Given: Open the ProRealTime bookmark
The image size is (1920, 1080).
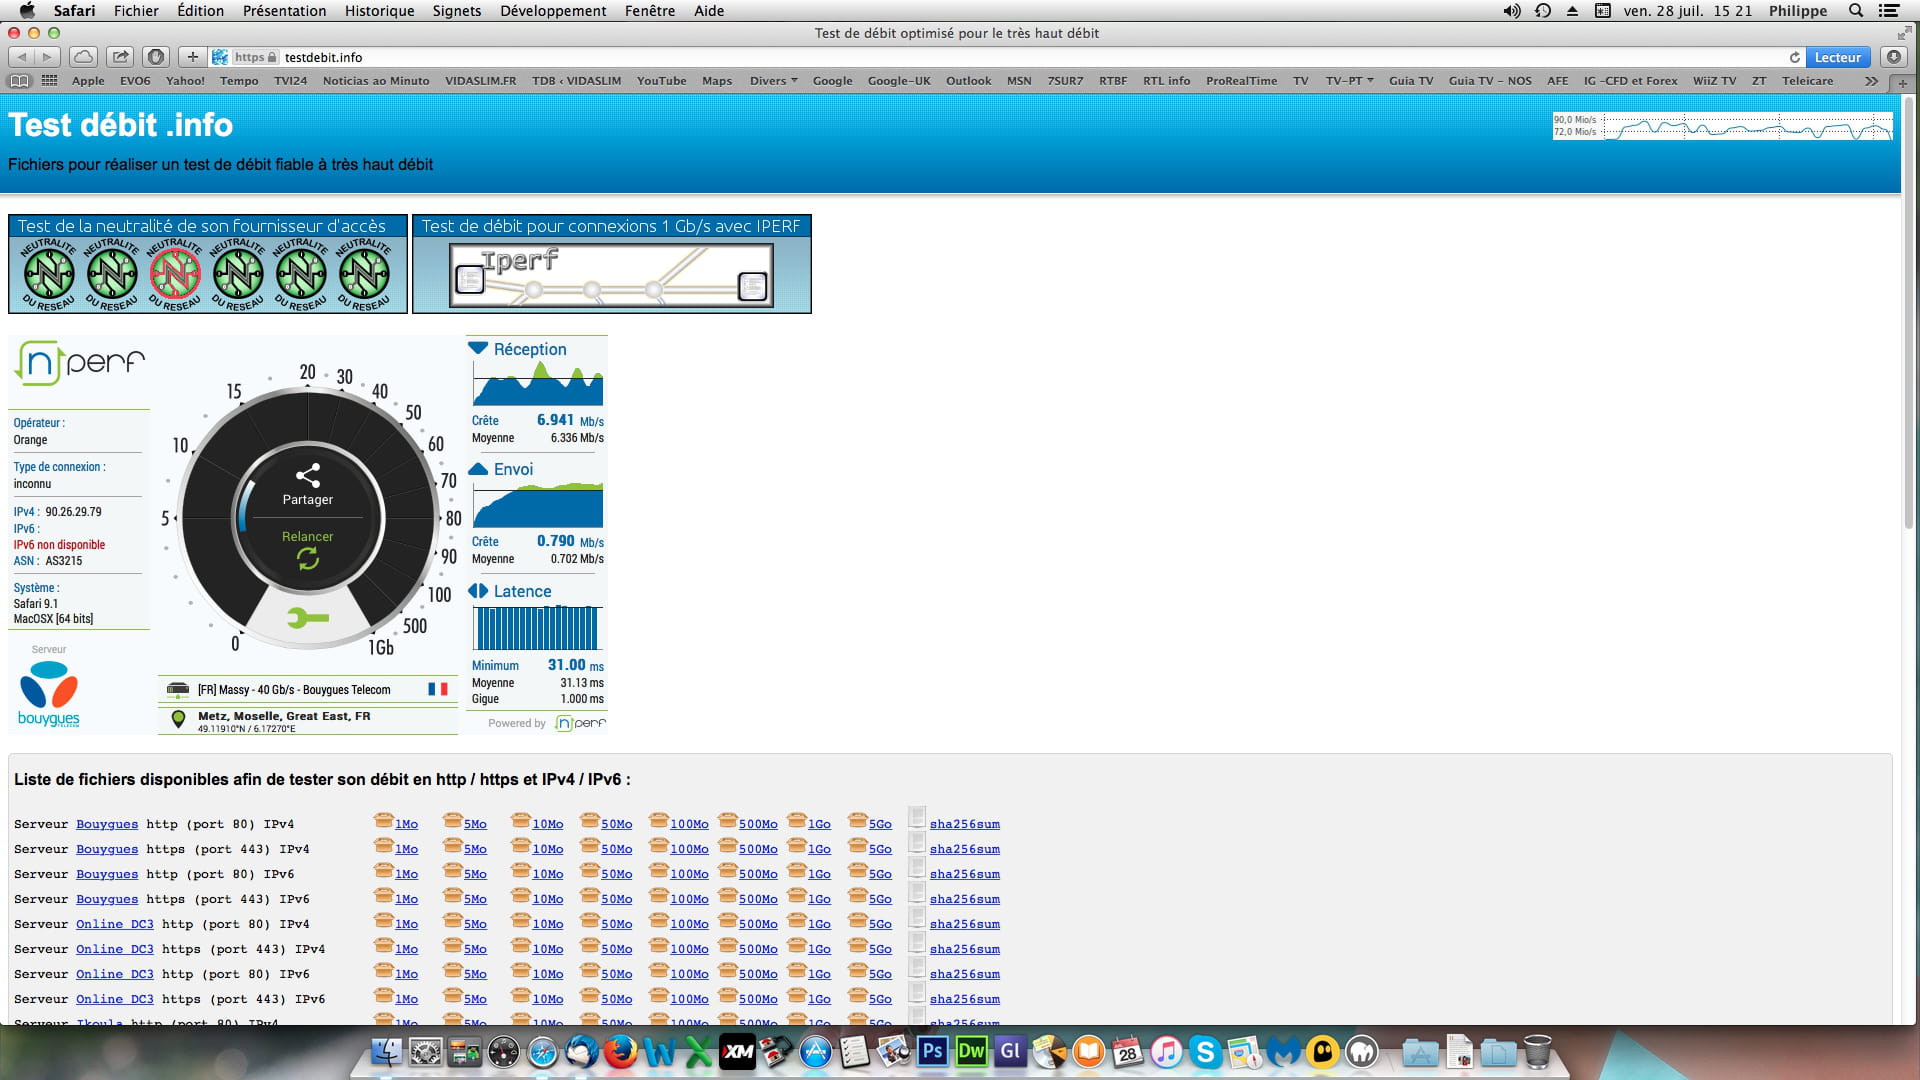Looking at the screenshot, I should click(1241, 81).
